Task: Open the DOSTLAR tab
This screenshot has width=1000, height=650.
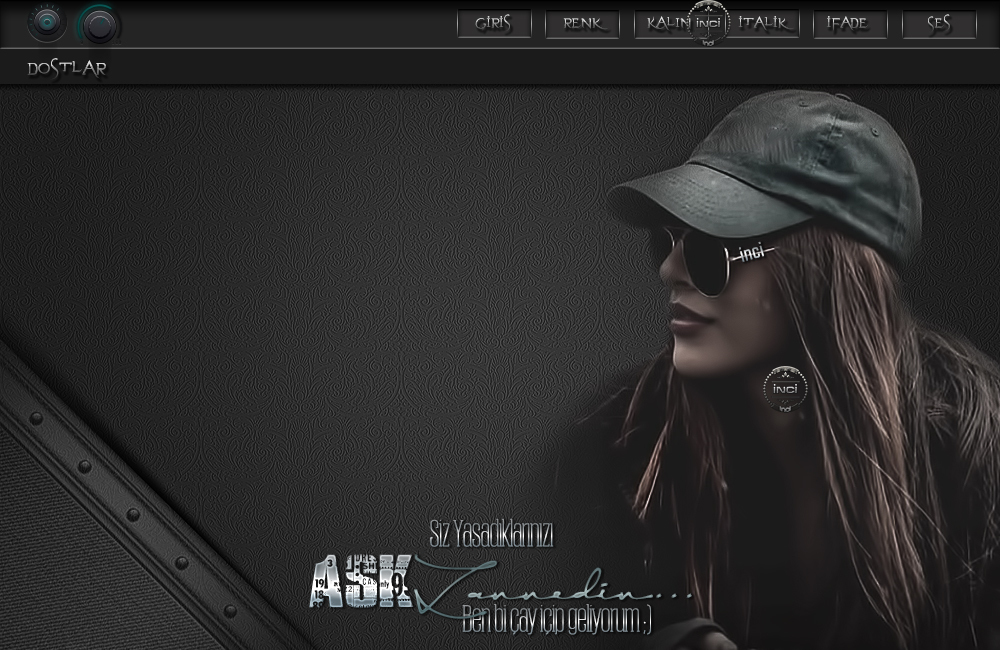Action: pos(67,68)
